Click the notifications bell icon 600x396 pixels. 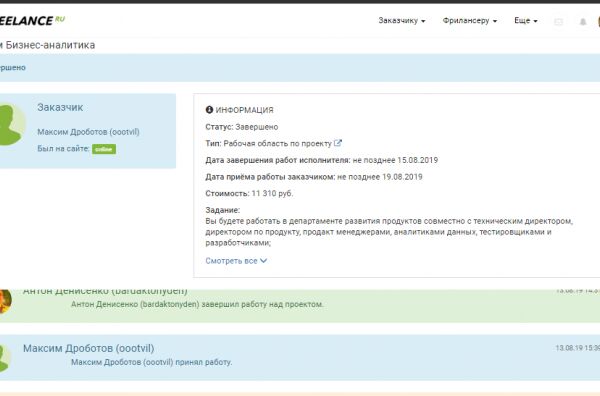click(x=583, y=22)
